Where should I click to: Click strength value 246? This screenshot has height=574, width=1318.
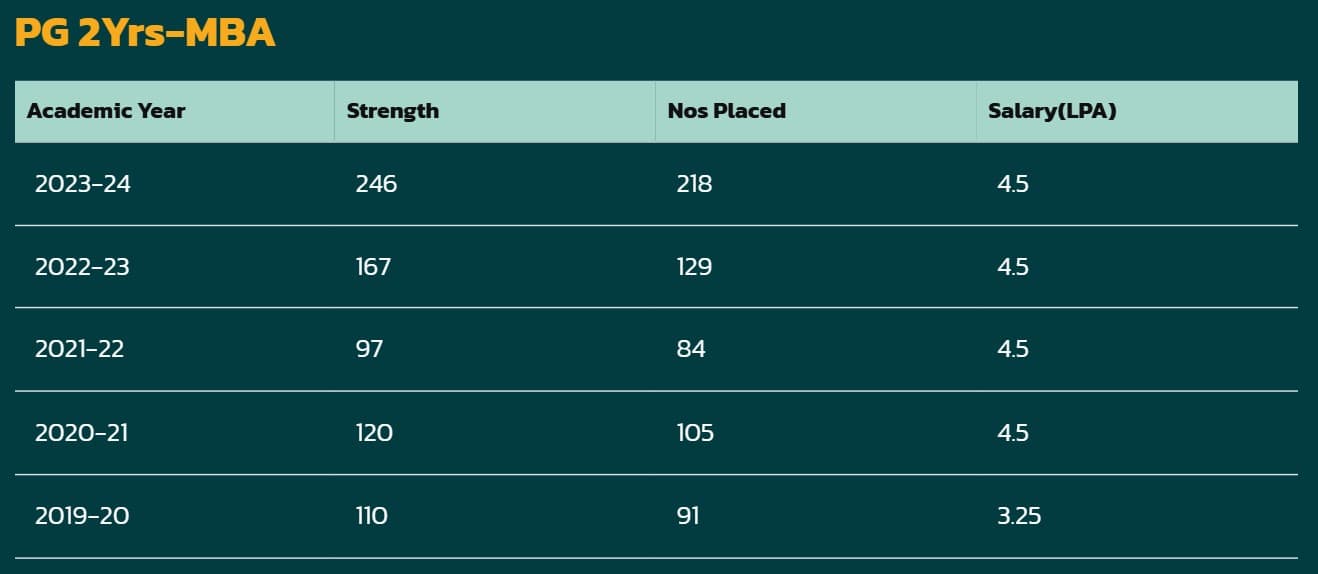click(376, 184)
